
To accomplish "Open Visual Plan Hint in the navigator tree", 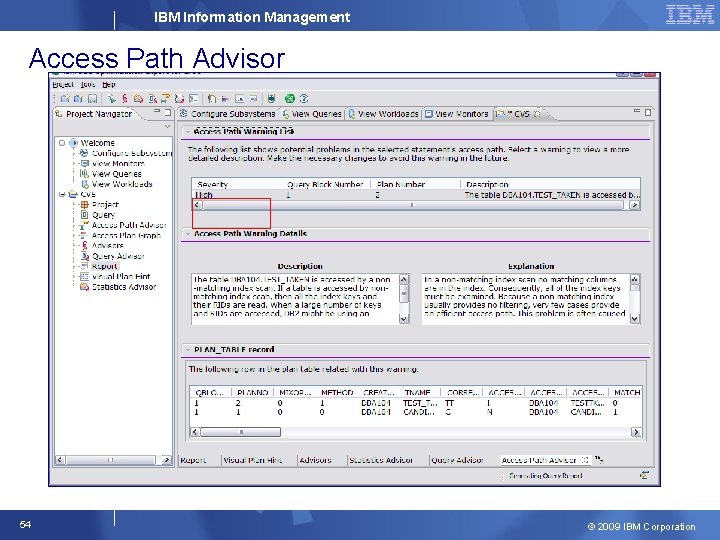I will (x=121, y=276).
